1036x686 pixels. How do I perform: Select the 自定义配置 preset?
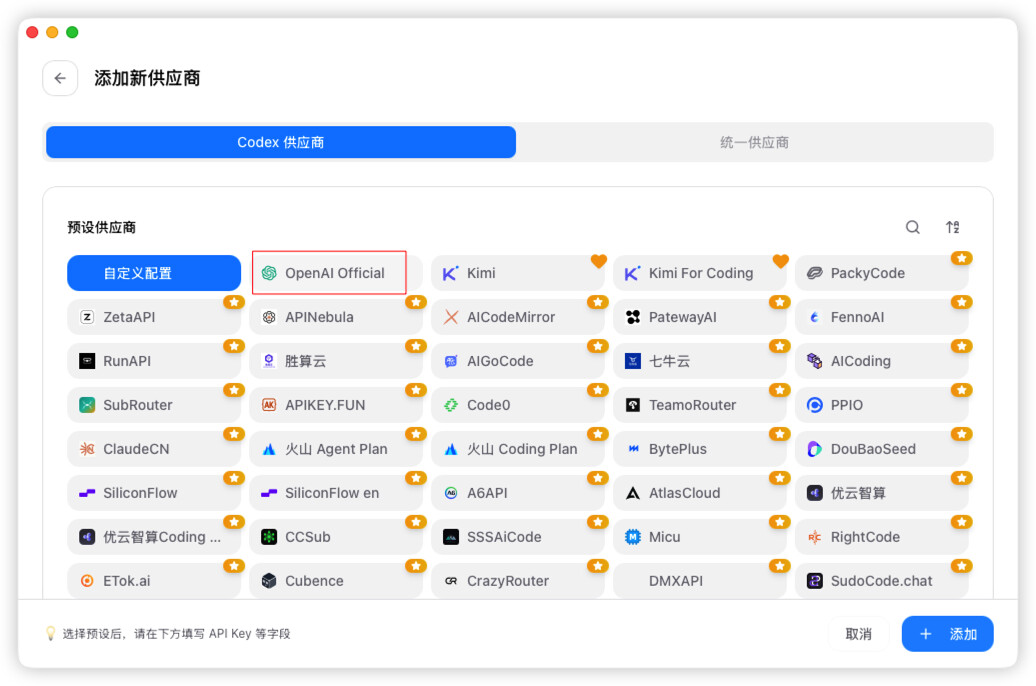coord(154,273)
